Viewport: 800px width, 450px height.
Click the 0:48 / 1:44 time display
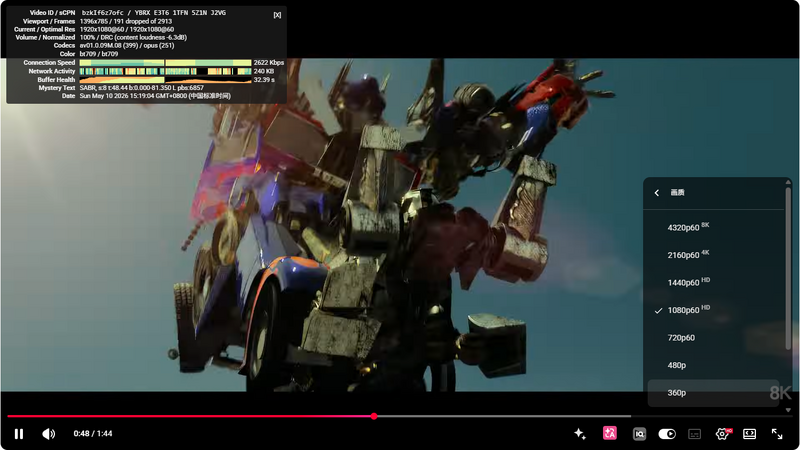(x=93, y=434)
